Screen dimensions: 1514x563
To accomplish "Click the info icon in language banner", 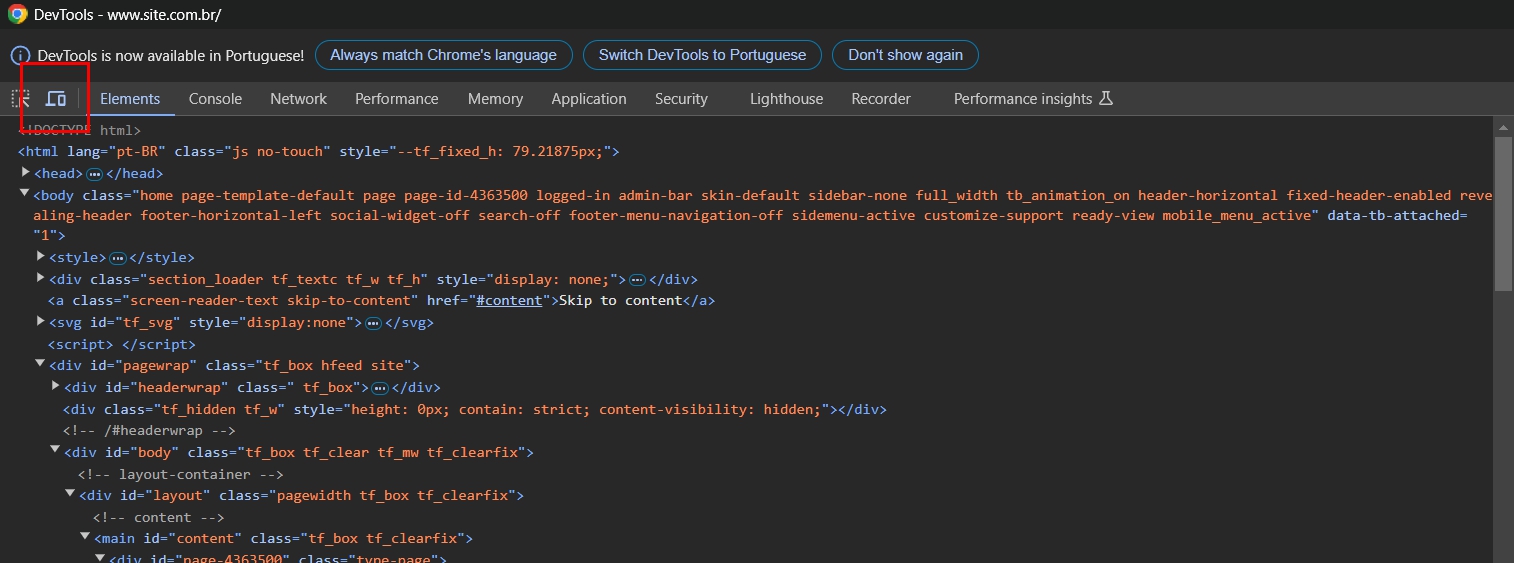I will click(x=20, y=55).
